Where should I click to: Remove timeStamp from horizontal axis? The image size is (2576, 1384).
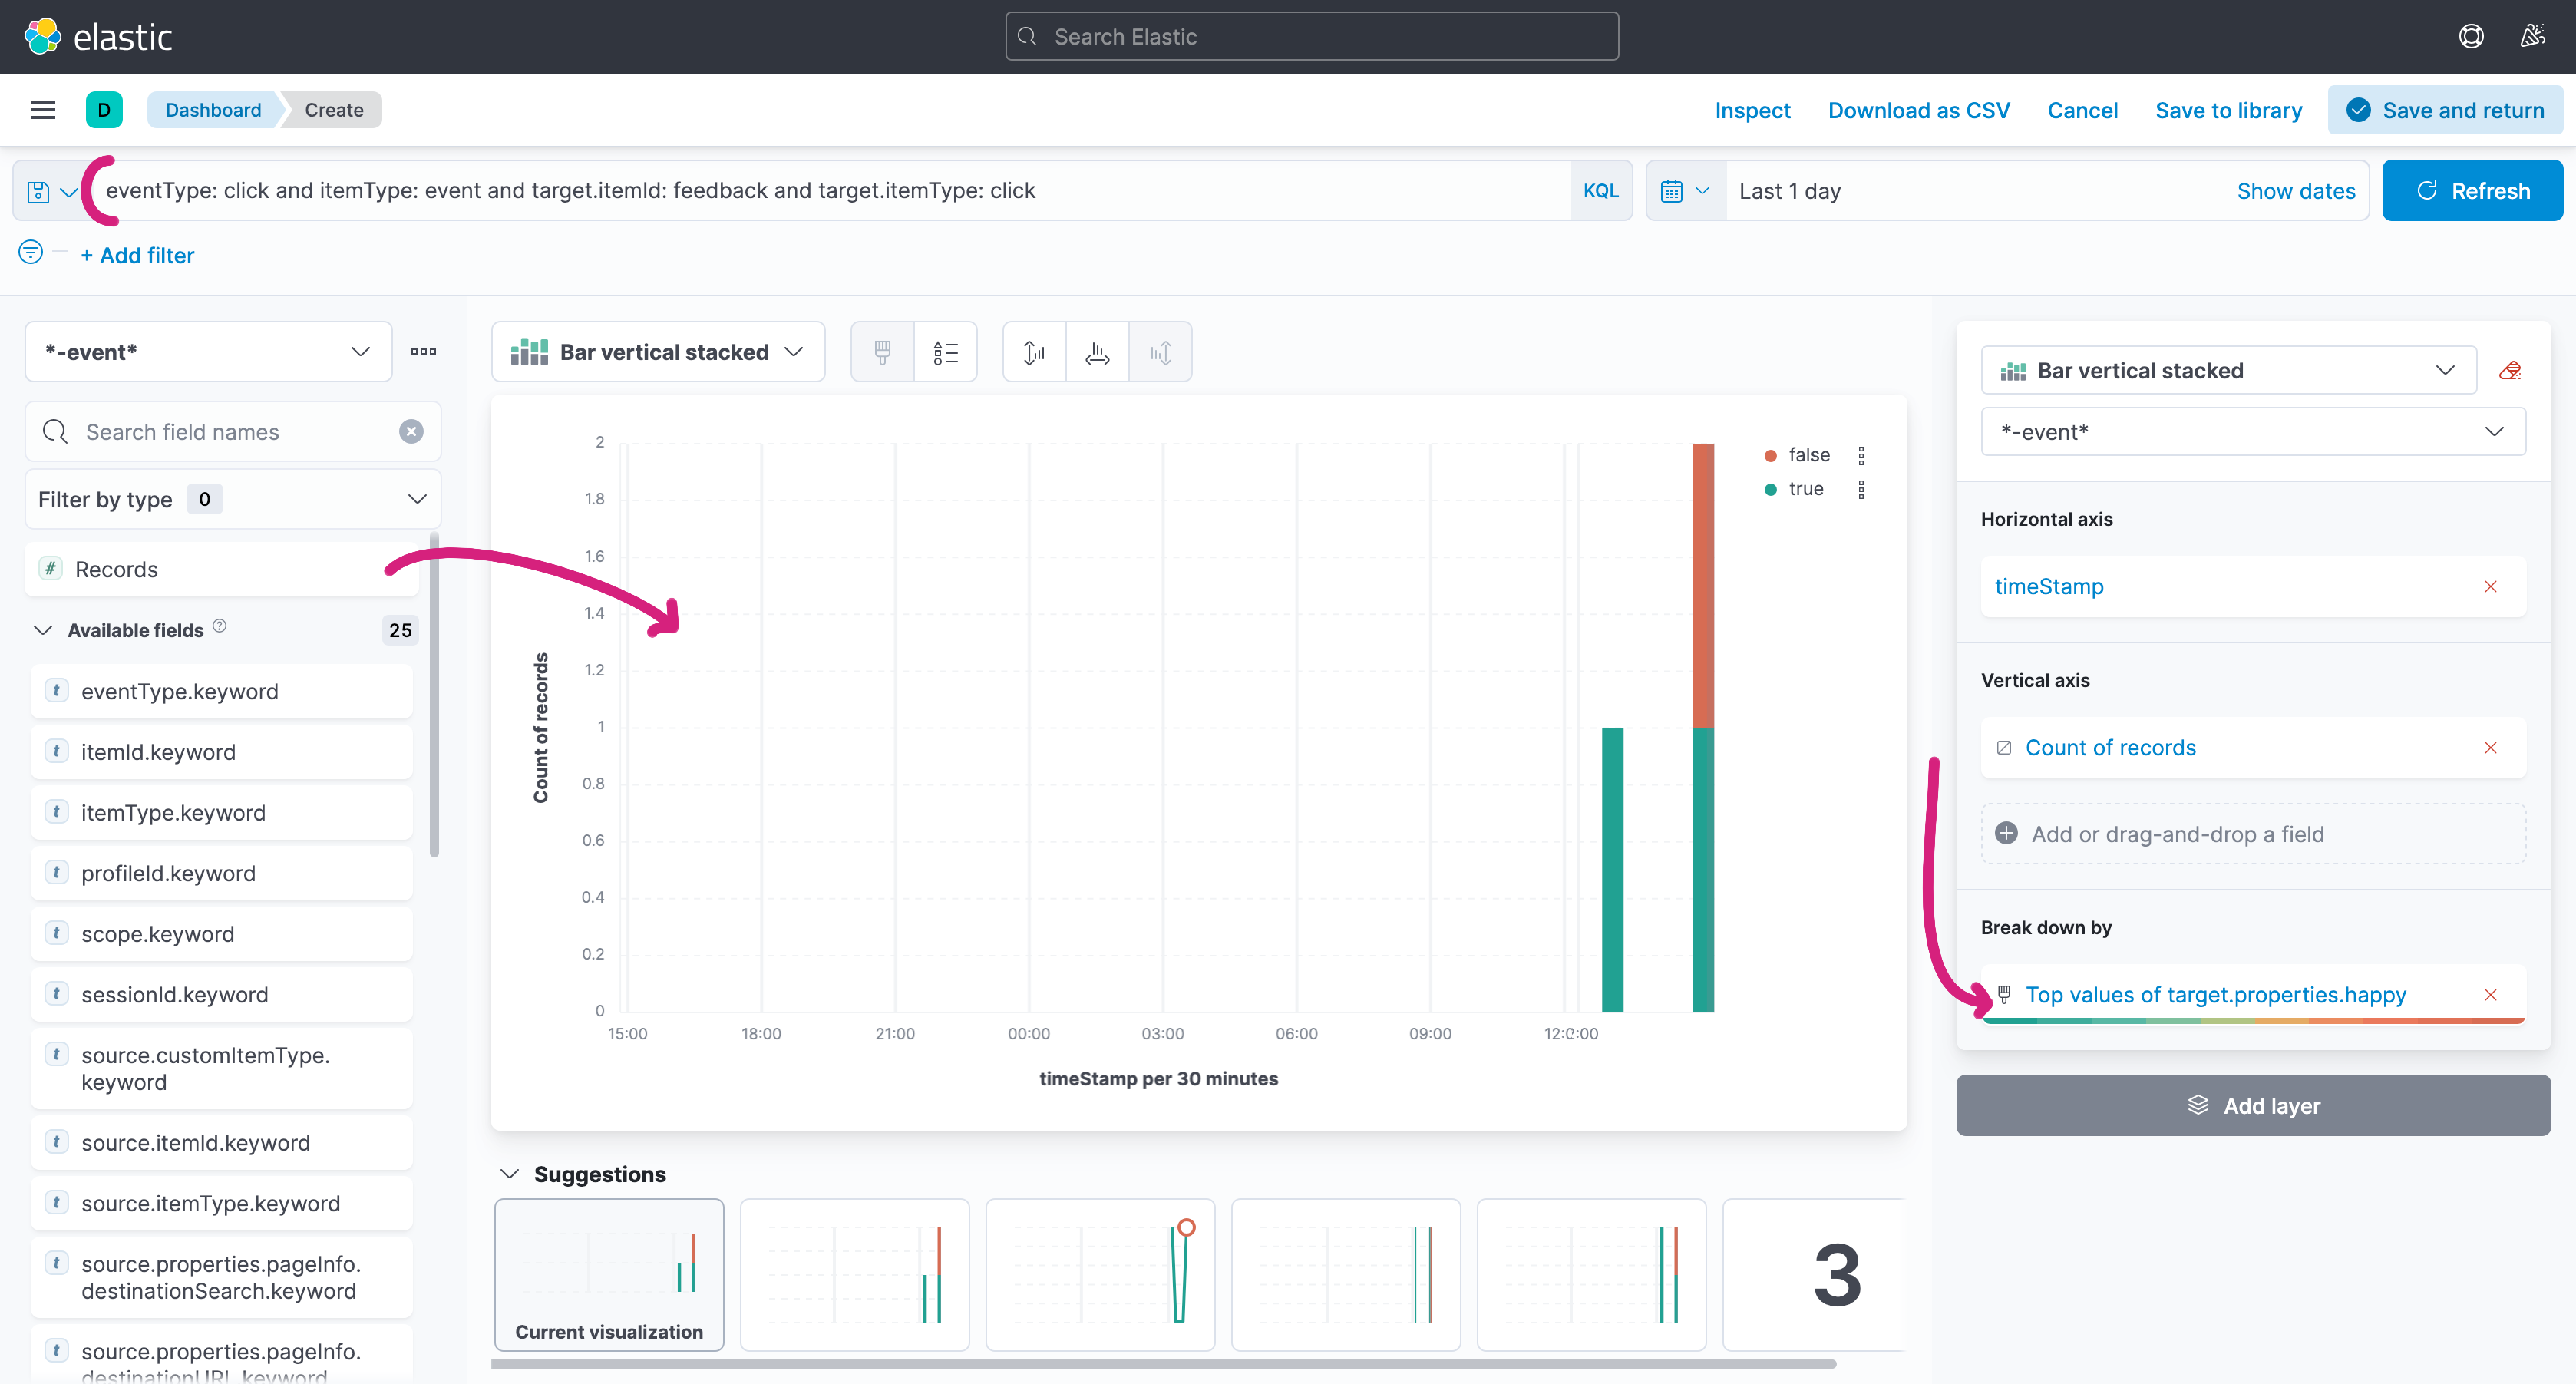pyautogui.click(x=2490, y=587)
